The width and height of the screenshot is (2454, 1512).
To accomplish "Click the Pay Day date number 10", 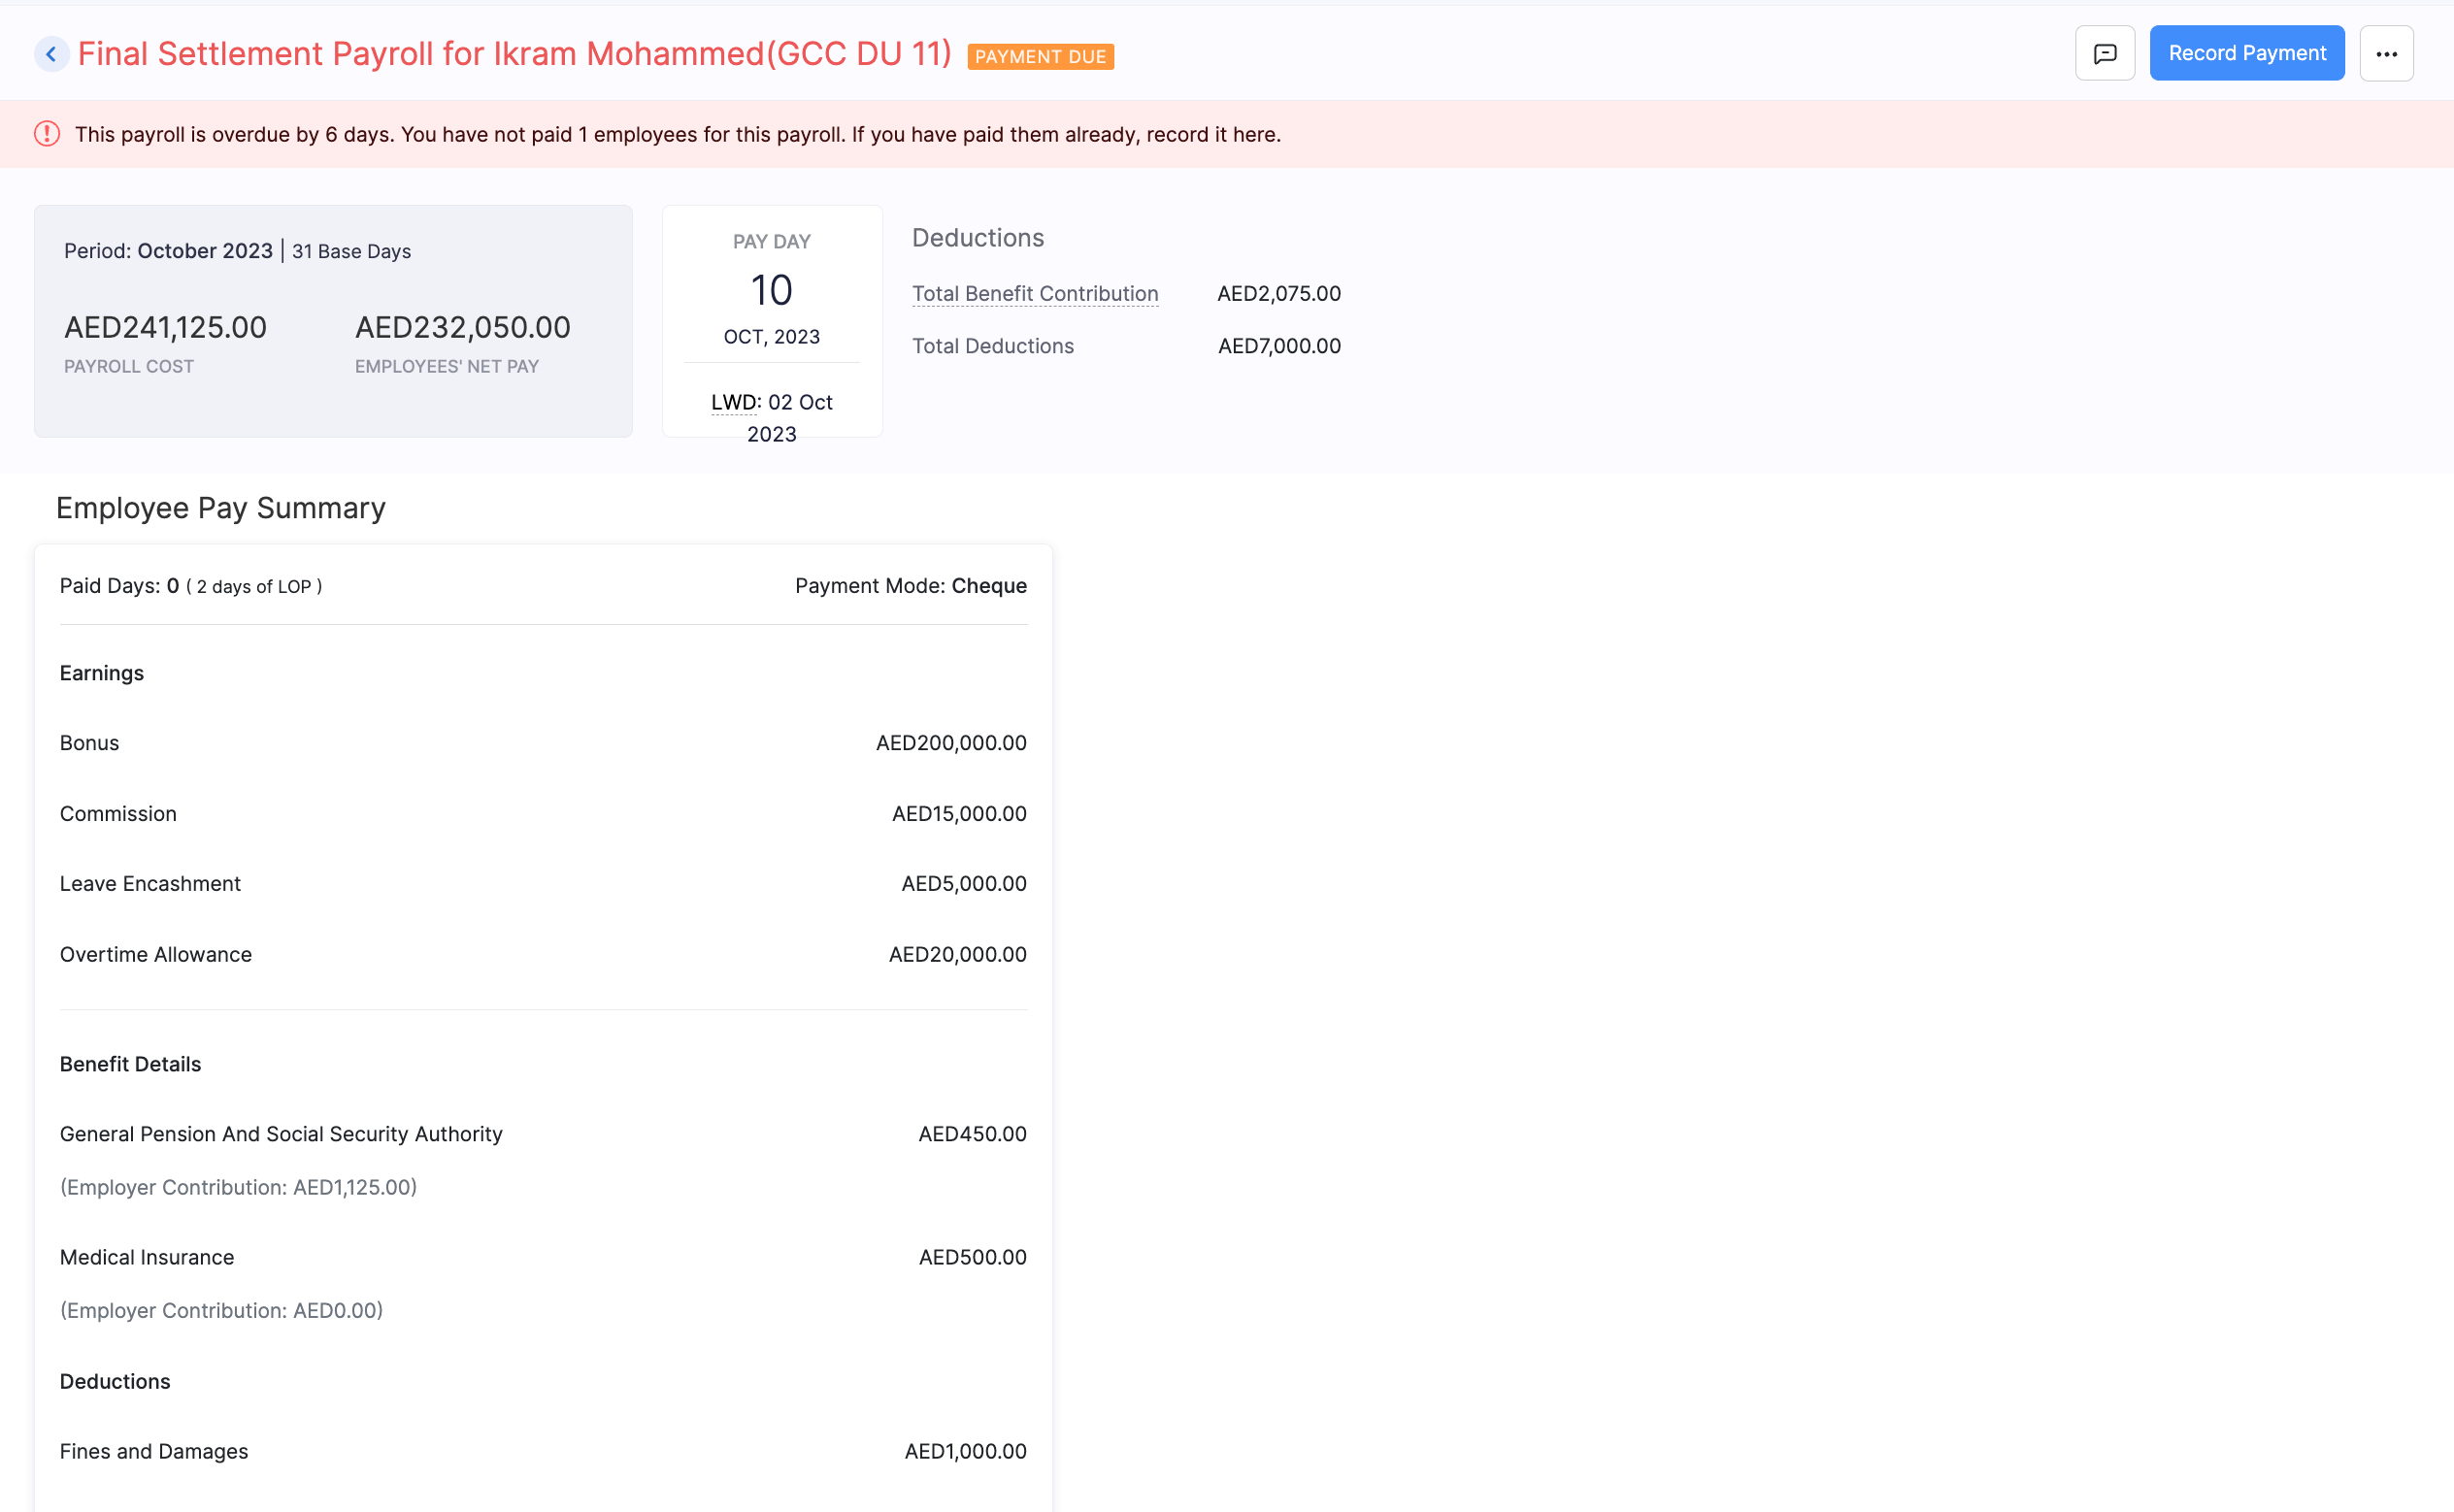I will pyautogui.click(x=771, y=291).
